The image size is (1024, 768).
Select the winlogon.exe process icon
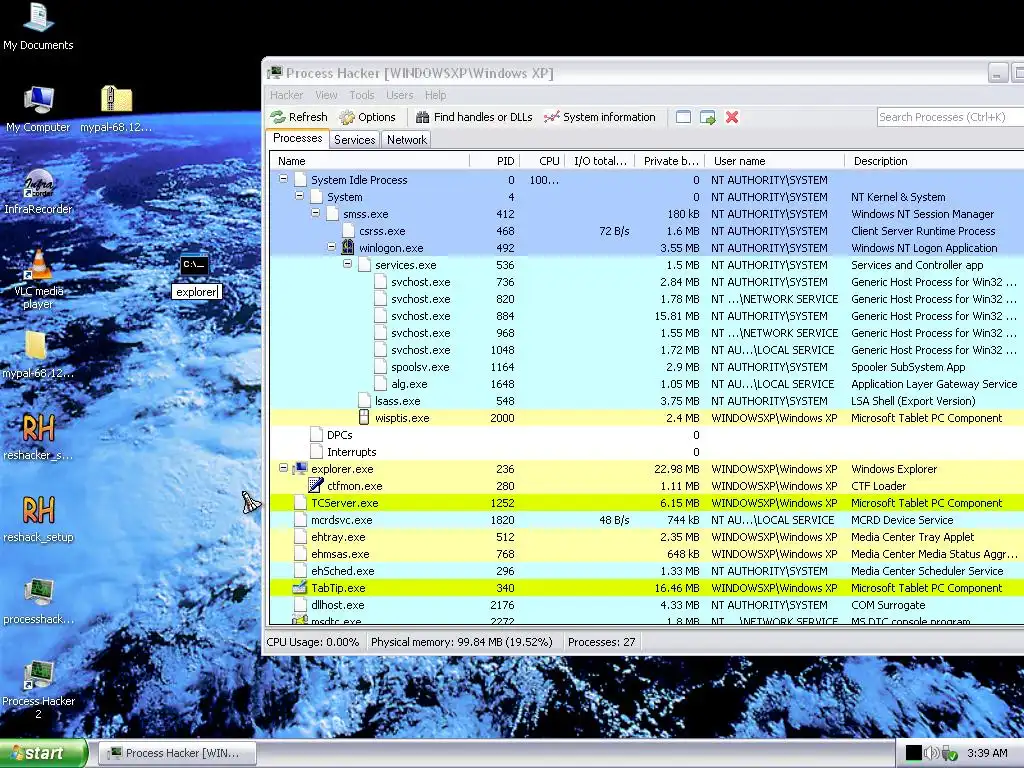pyautogui.click(x=348, y=248)
